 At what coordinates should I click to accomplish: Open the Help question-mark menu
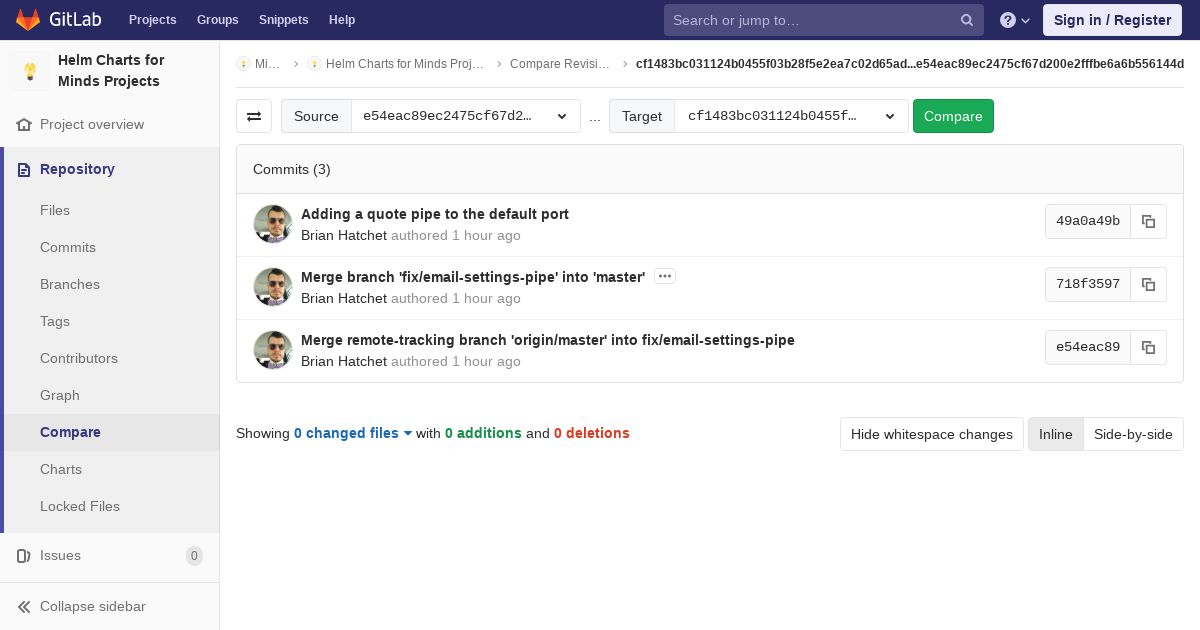(1015, 20)
